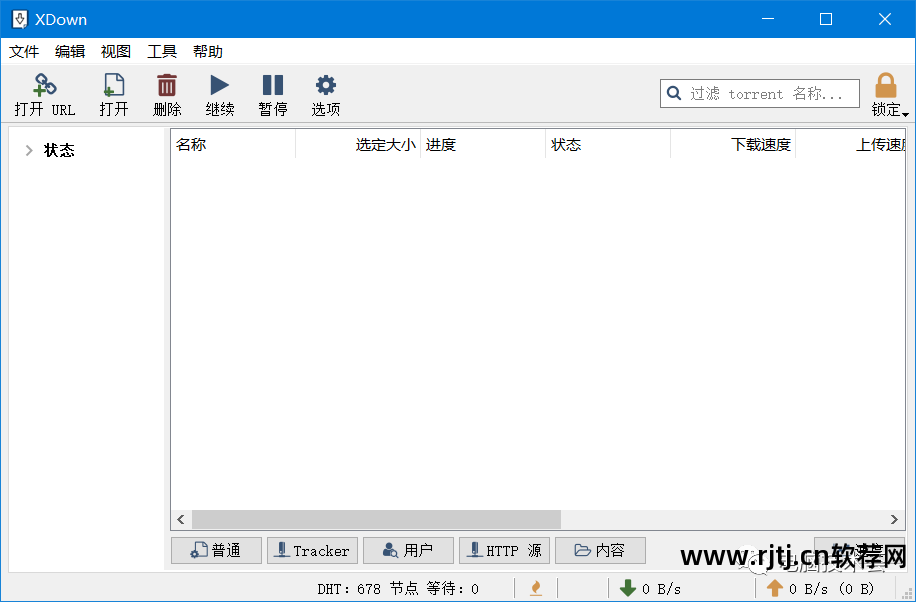Click the scroll right arrow
Screen dimensions: 916x602
pyautogui.click(x=894, y=519)
